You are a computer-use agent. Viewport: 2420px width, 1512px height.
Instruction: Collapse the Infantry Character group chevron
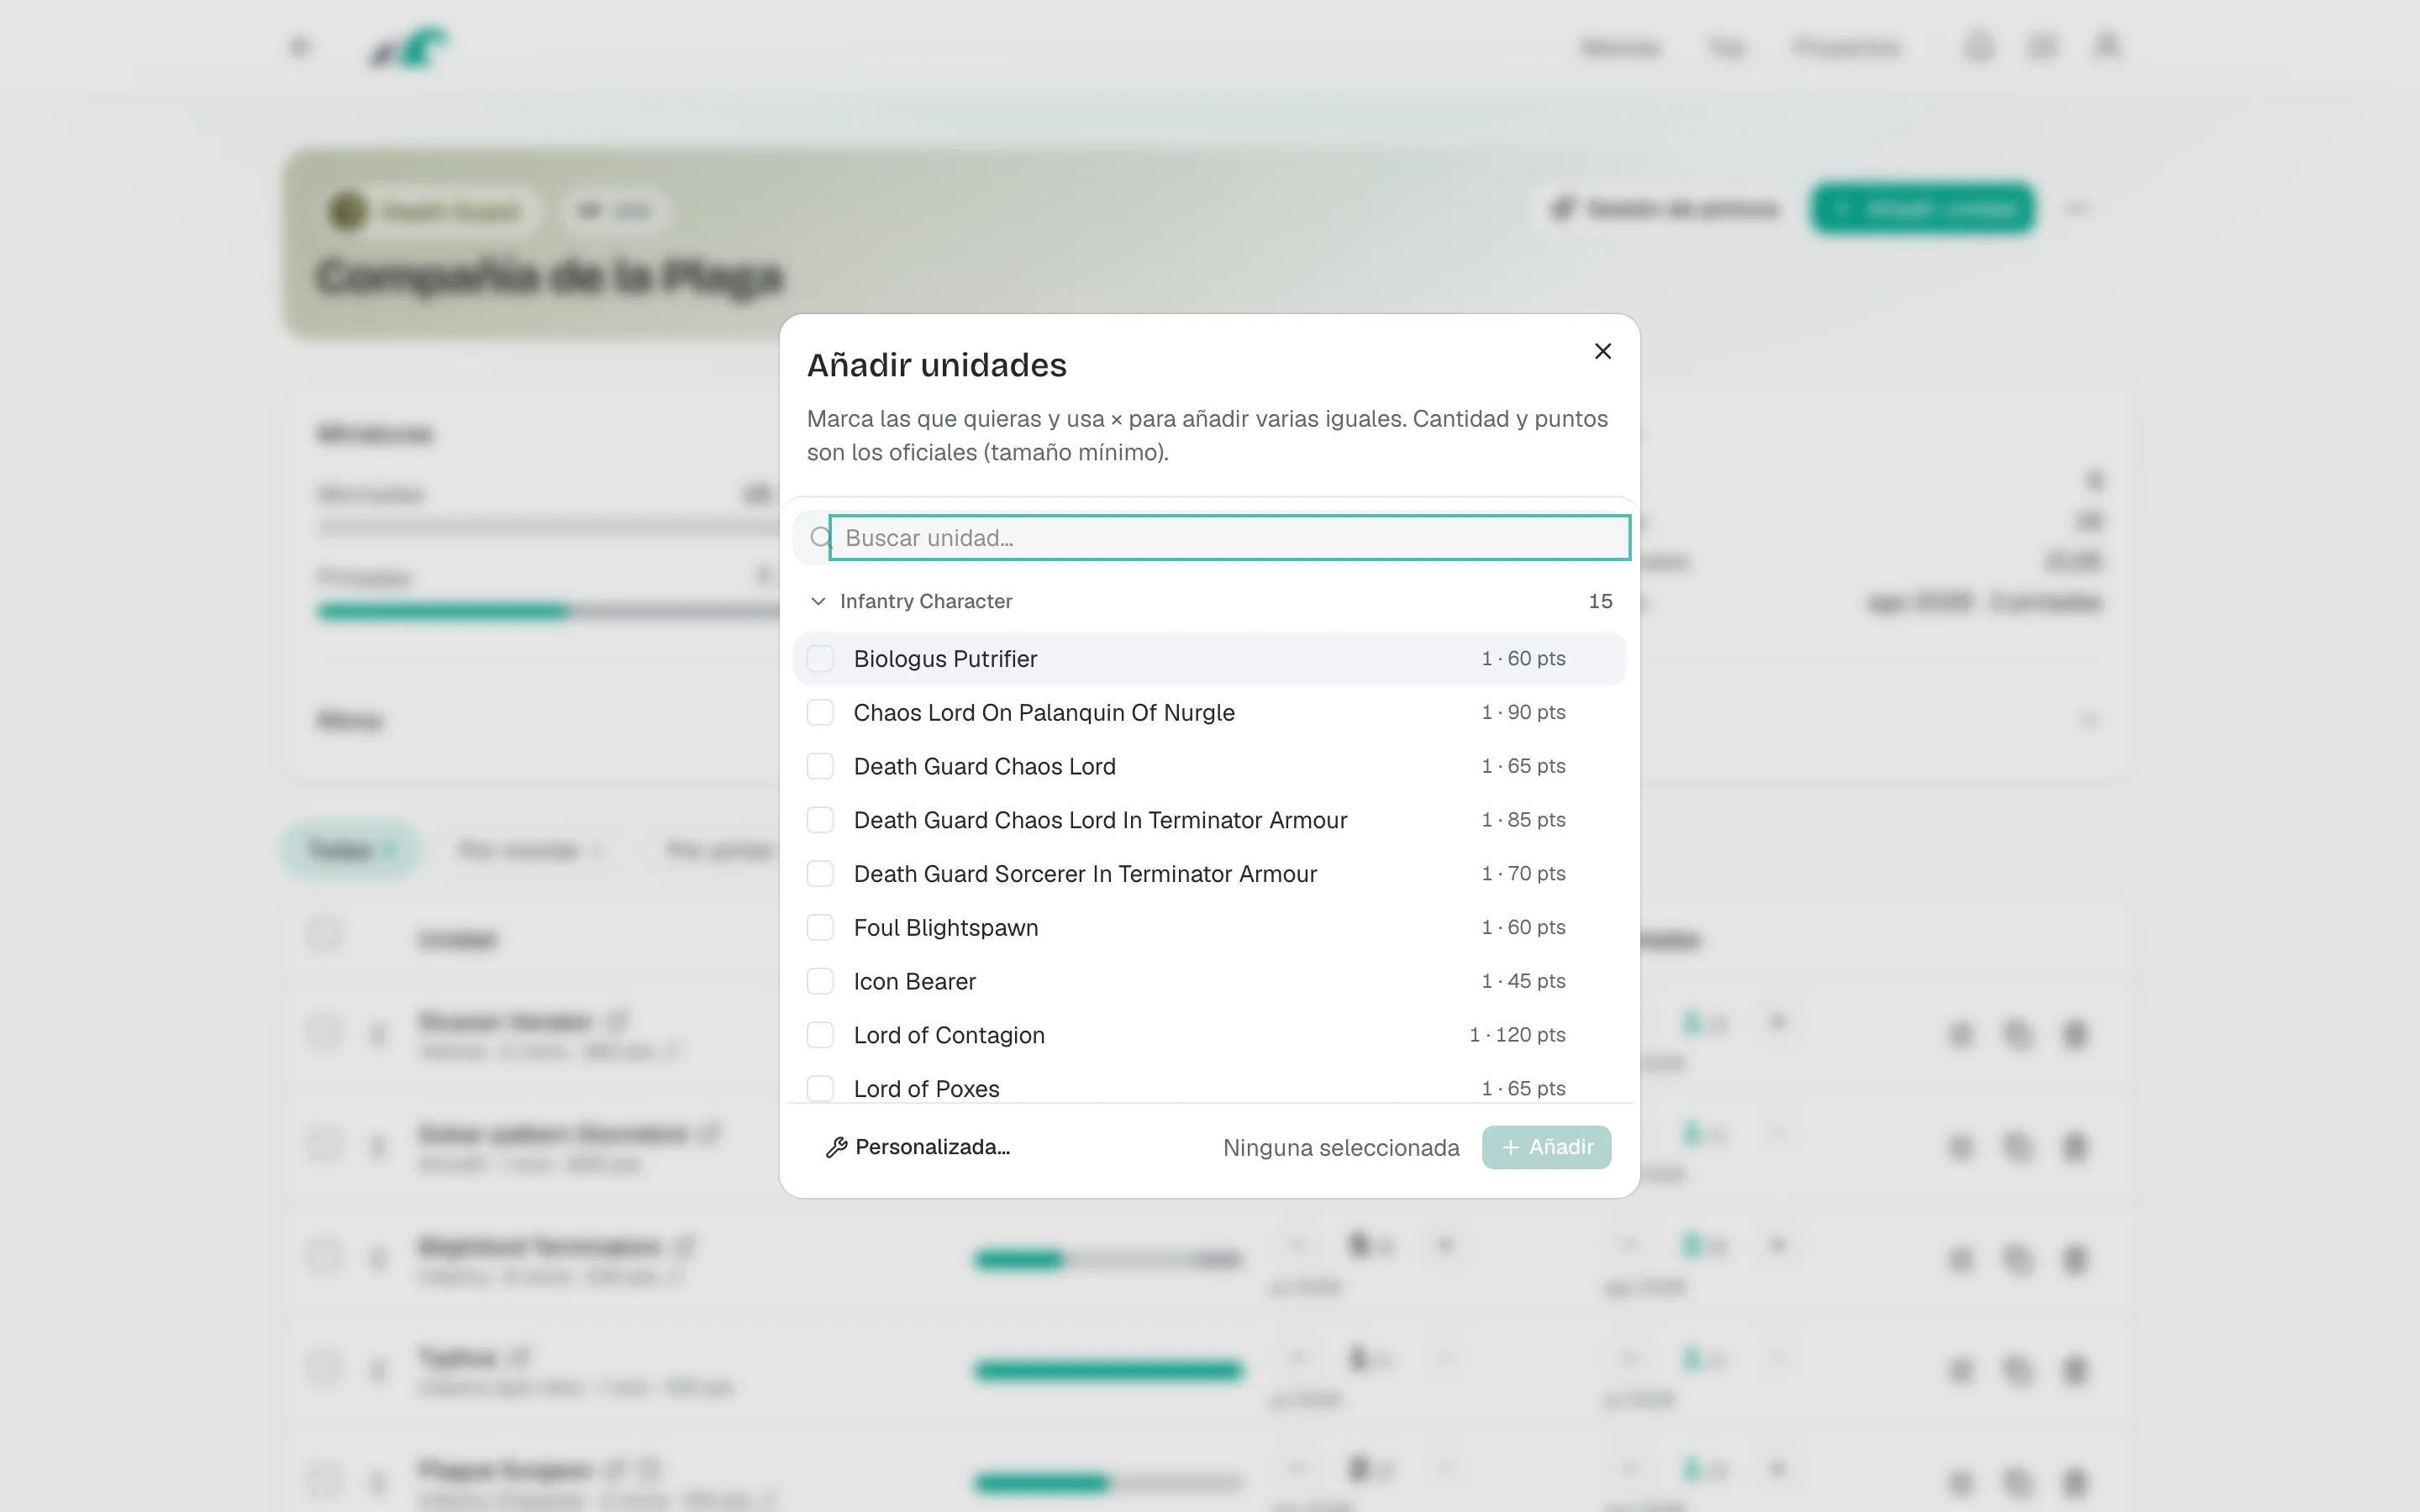[x=818, y=601]
